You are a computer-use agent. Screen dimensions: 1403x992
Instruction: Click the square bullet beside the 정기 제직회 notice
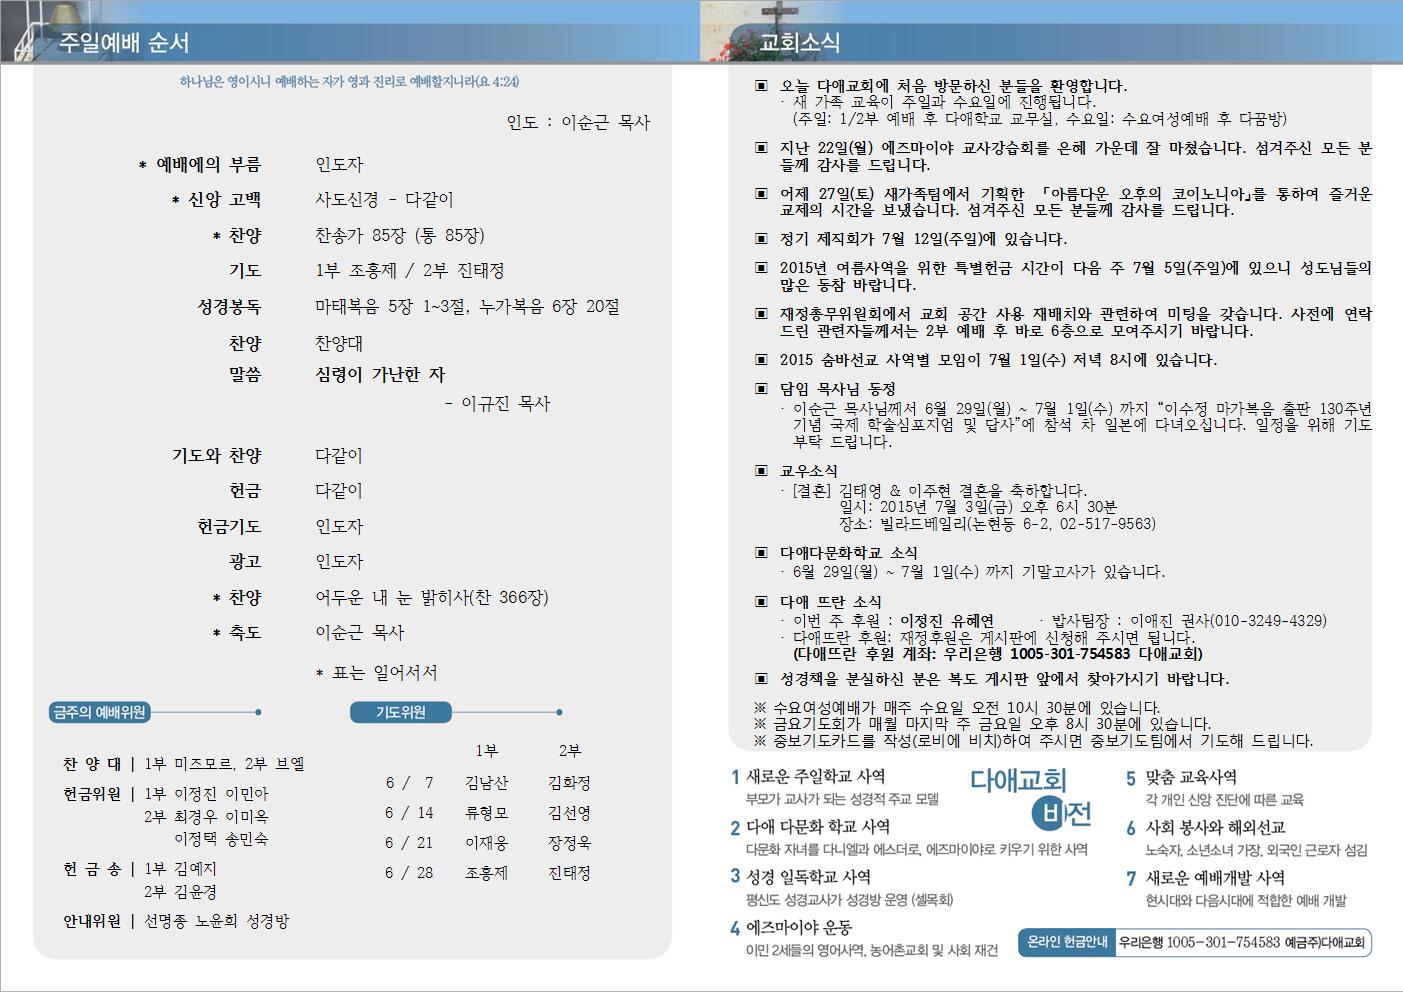click(x=762, y=239)
